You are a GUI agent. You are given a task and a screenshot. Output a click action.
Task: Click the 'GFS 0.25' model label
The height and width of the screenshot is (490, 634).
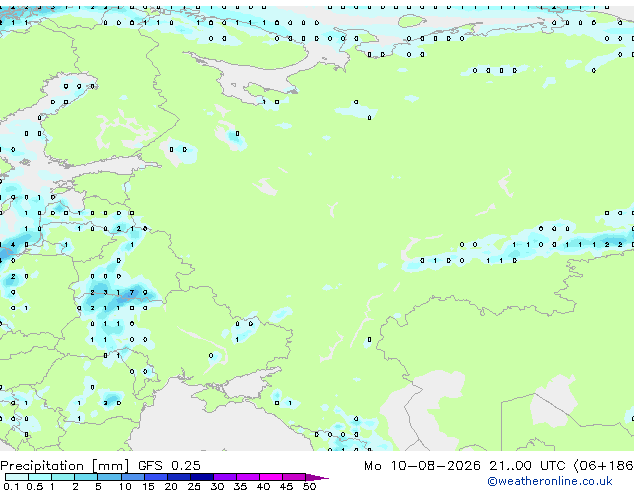click(169, 466)
